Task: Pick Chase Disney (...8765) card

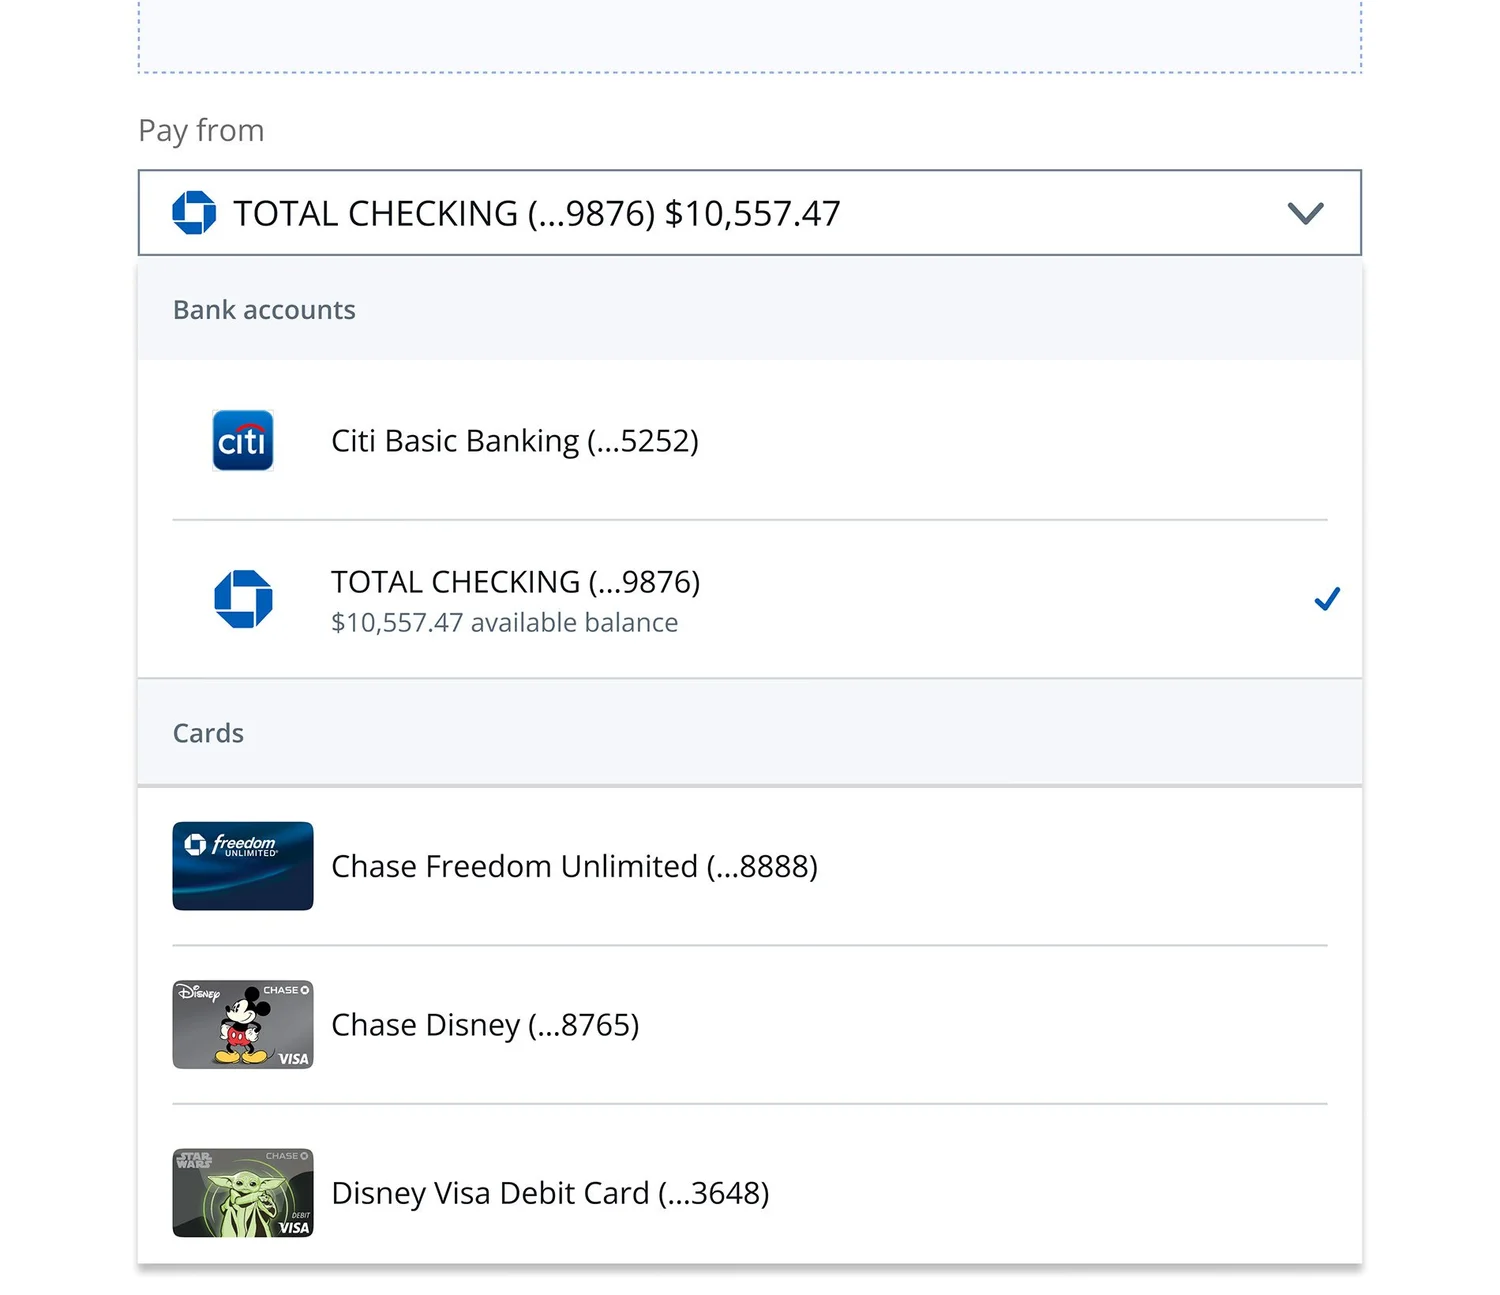Action: (750, 1025)
